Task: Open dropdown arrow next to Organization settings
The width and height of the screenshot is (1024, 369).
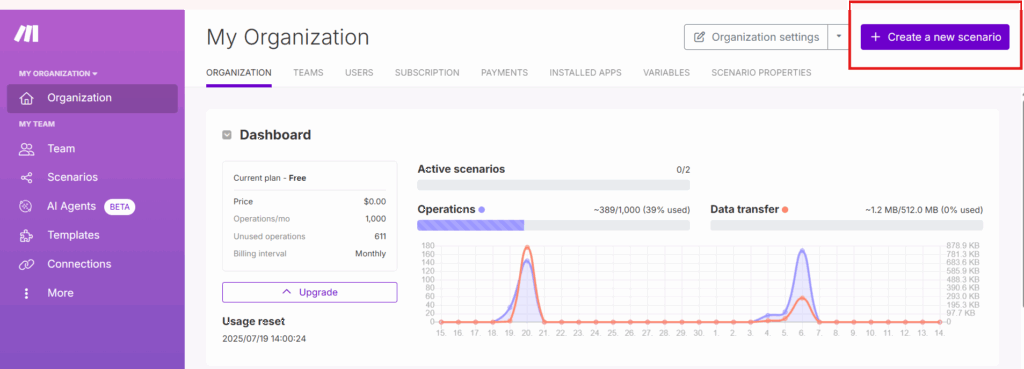Action: (x=839, y=37)
